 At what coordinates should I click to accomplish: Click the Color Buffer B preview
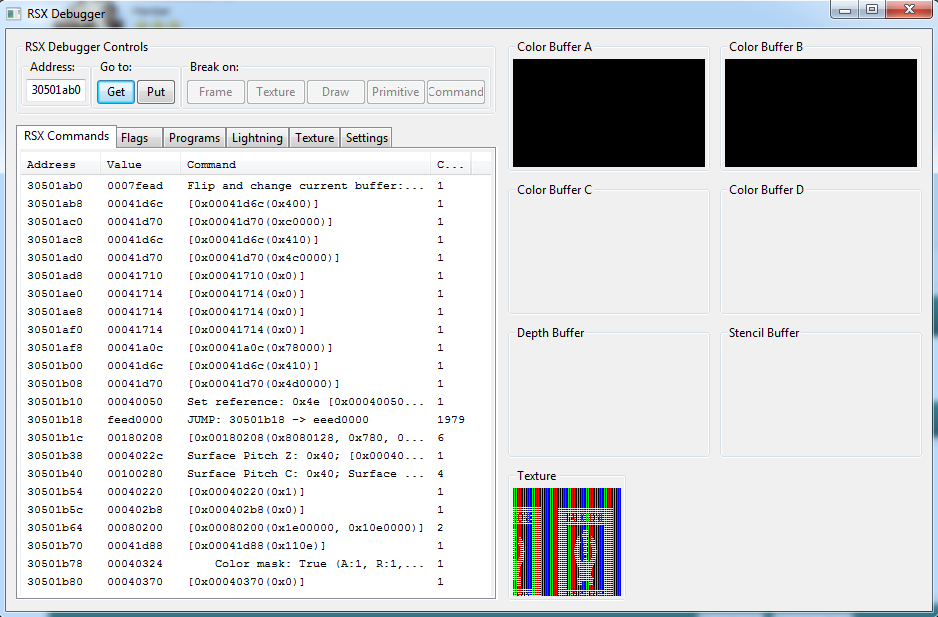(820, 113)
